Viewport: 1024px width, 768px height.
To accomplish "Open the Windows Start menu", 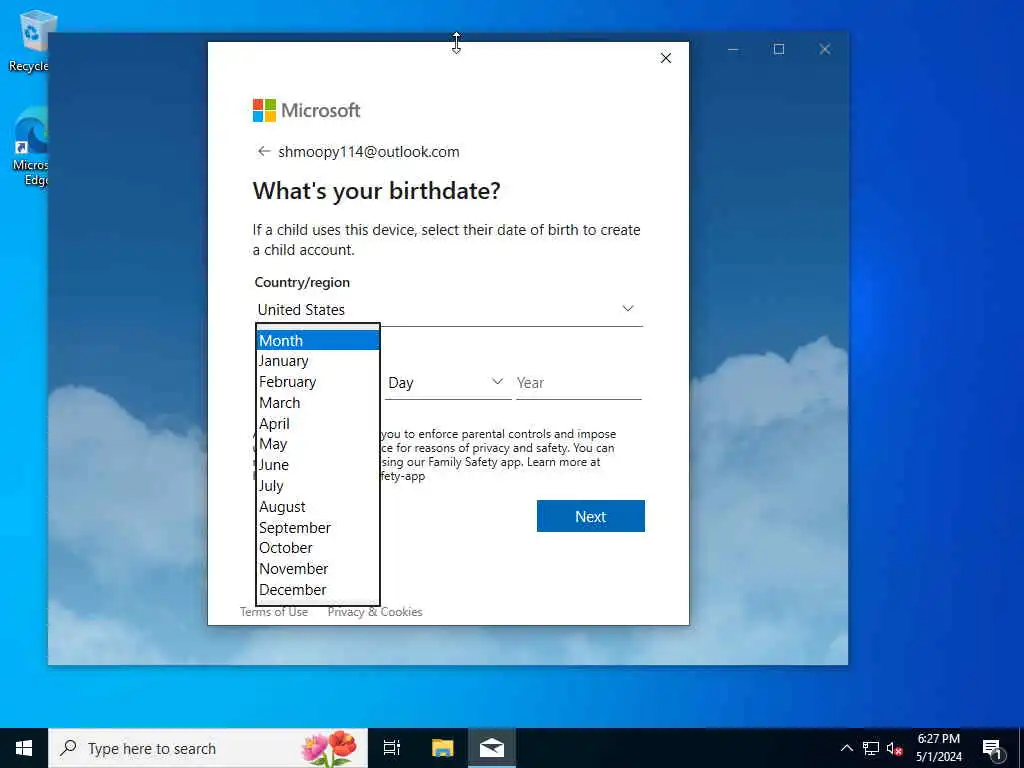I will 24,748.
